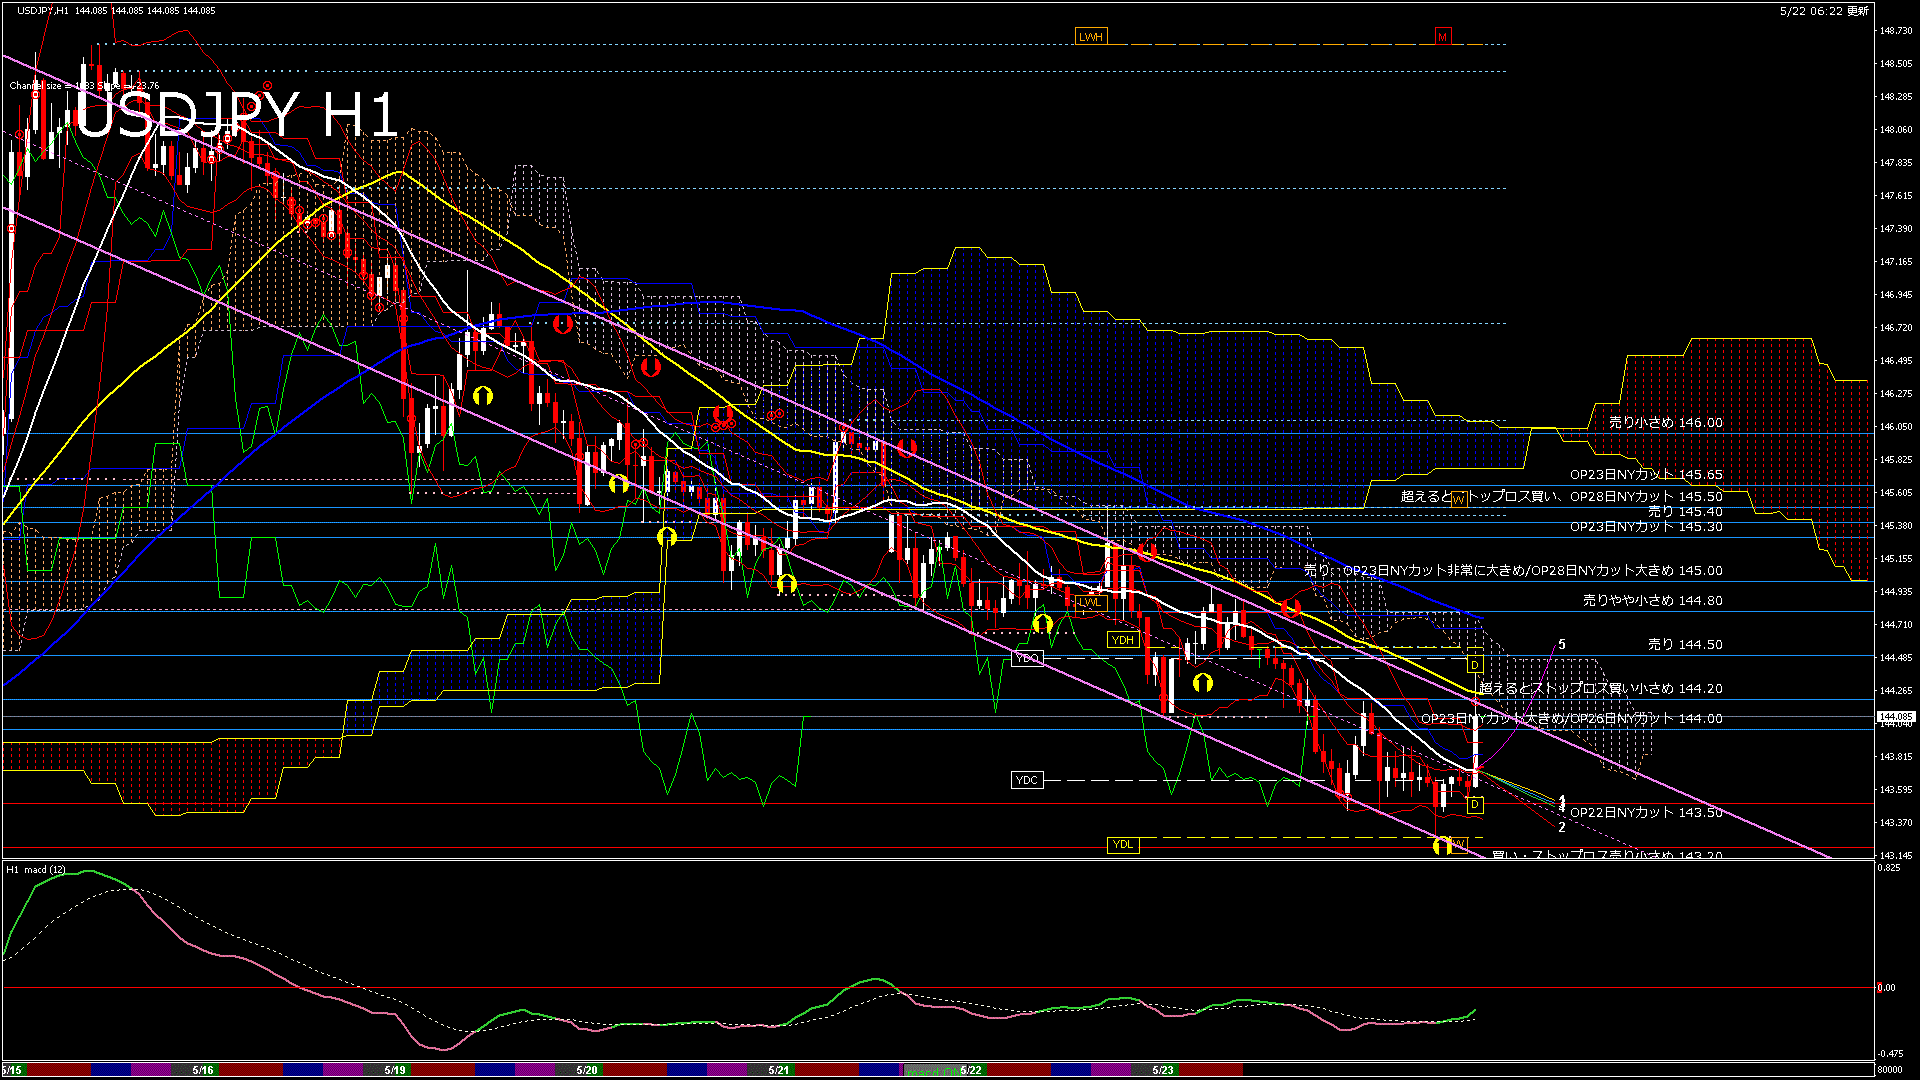This screenshot has width=1920, height=1080.
Task: Click the USDJPY,H1 title text top-left
Action: click(x=44, y=11)
